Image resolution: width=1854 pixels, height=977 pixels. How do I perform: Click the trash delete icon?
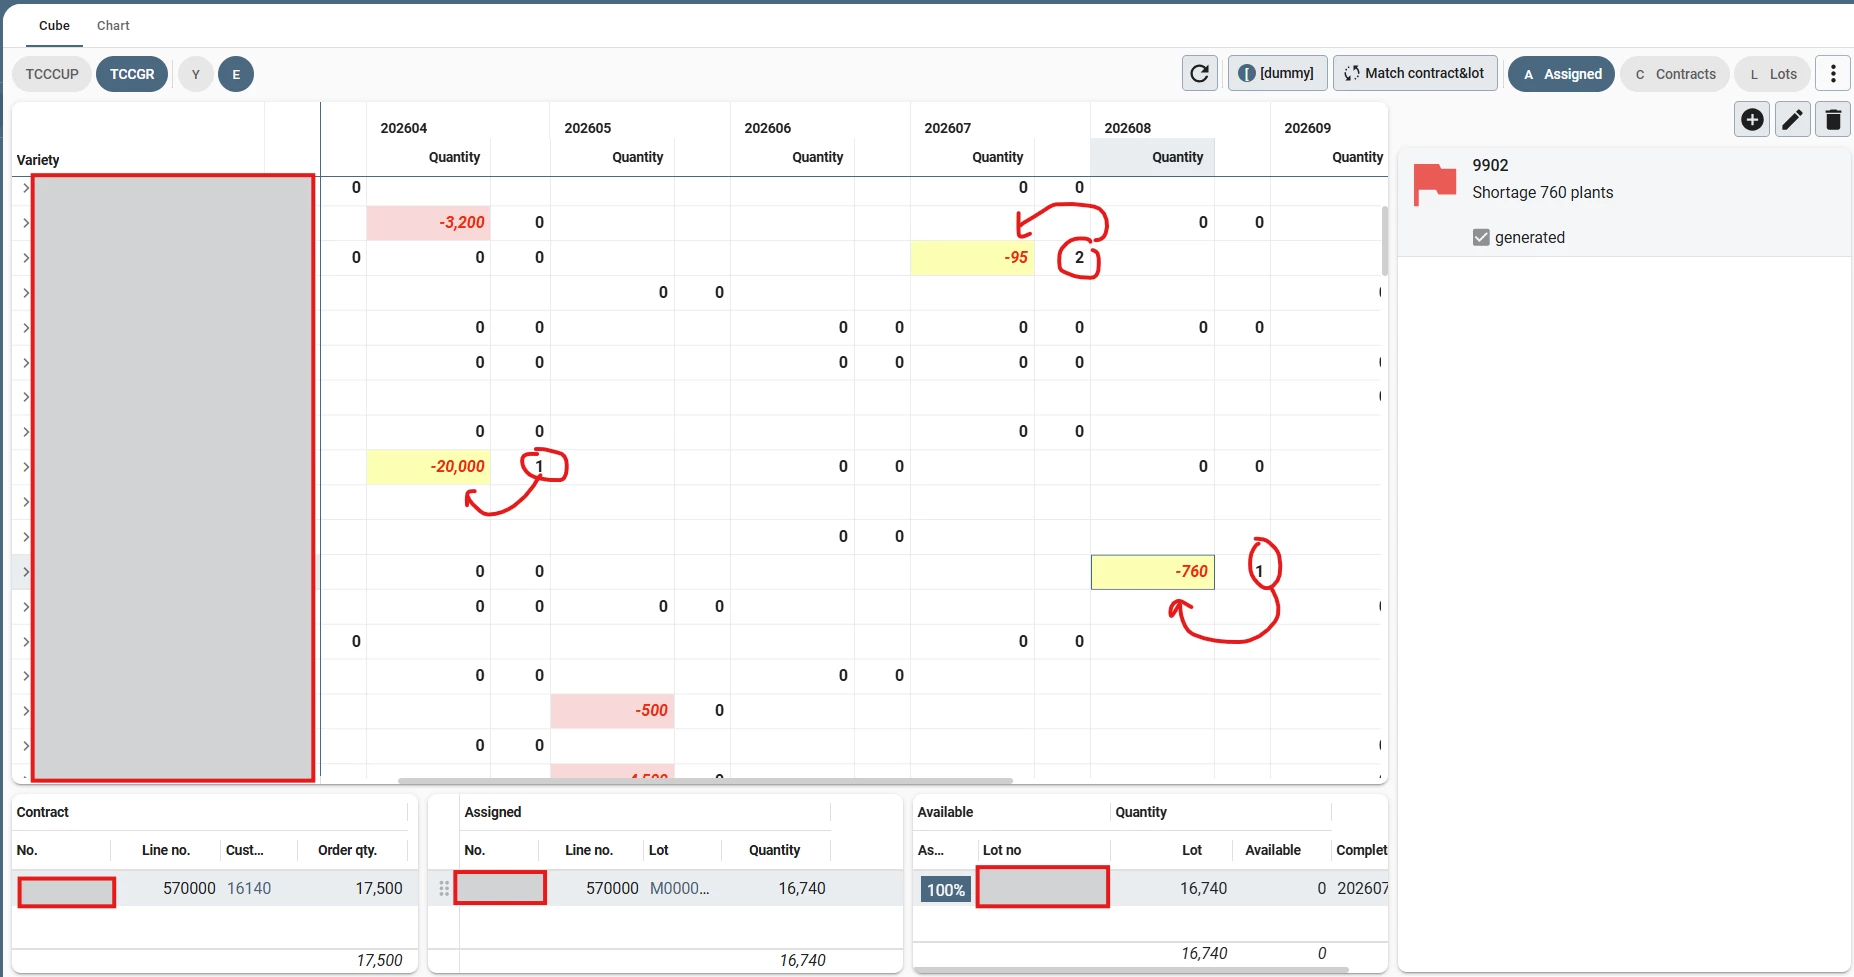coord(1833,120)
